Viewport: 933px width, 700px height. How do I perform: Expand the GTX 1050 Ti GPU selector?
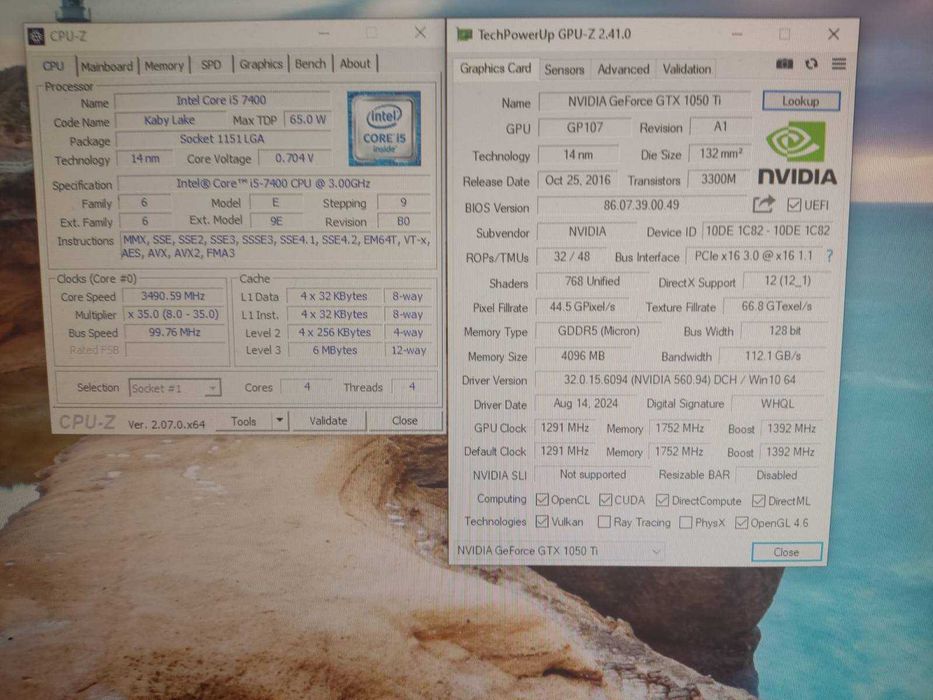pyautogui.click(x=559, y=551)
